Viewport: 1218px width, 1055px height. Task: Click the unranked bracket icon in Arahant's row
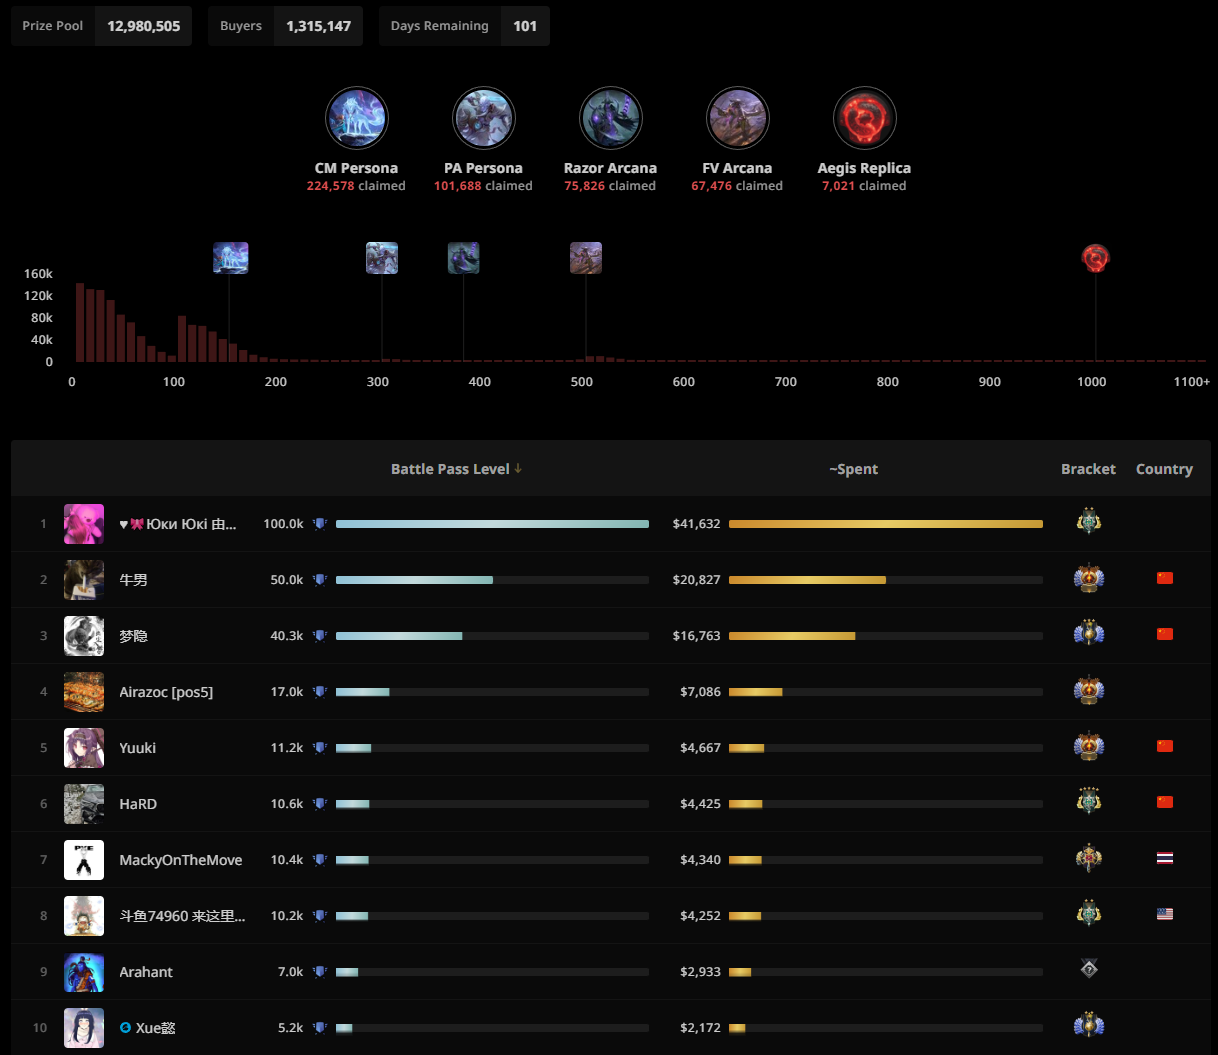pos(1089,969)
